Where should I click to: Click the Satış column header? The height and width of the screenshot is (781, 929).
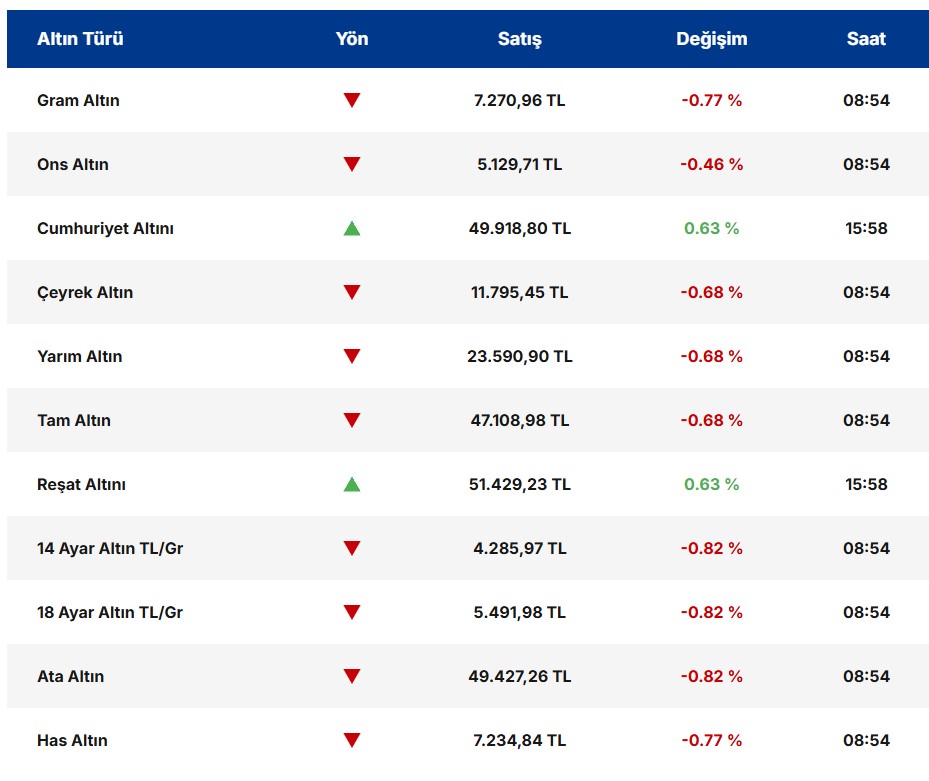pos(519,39)
